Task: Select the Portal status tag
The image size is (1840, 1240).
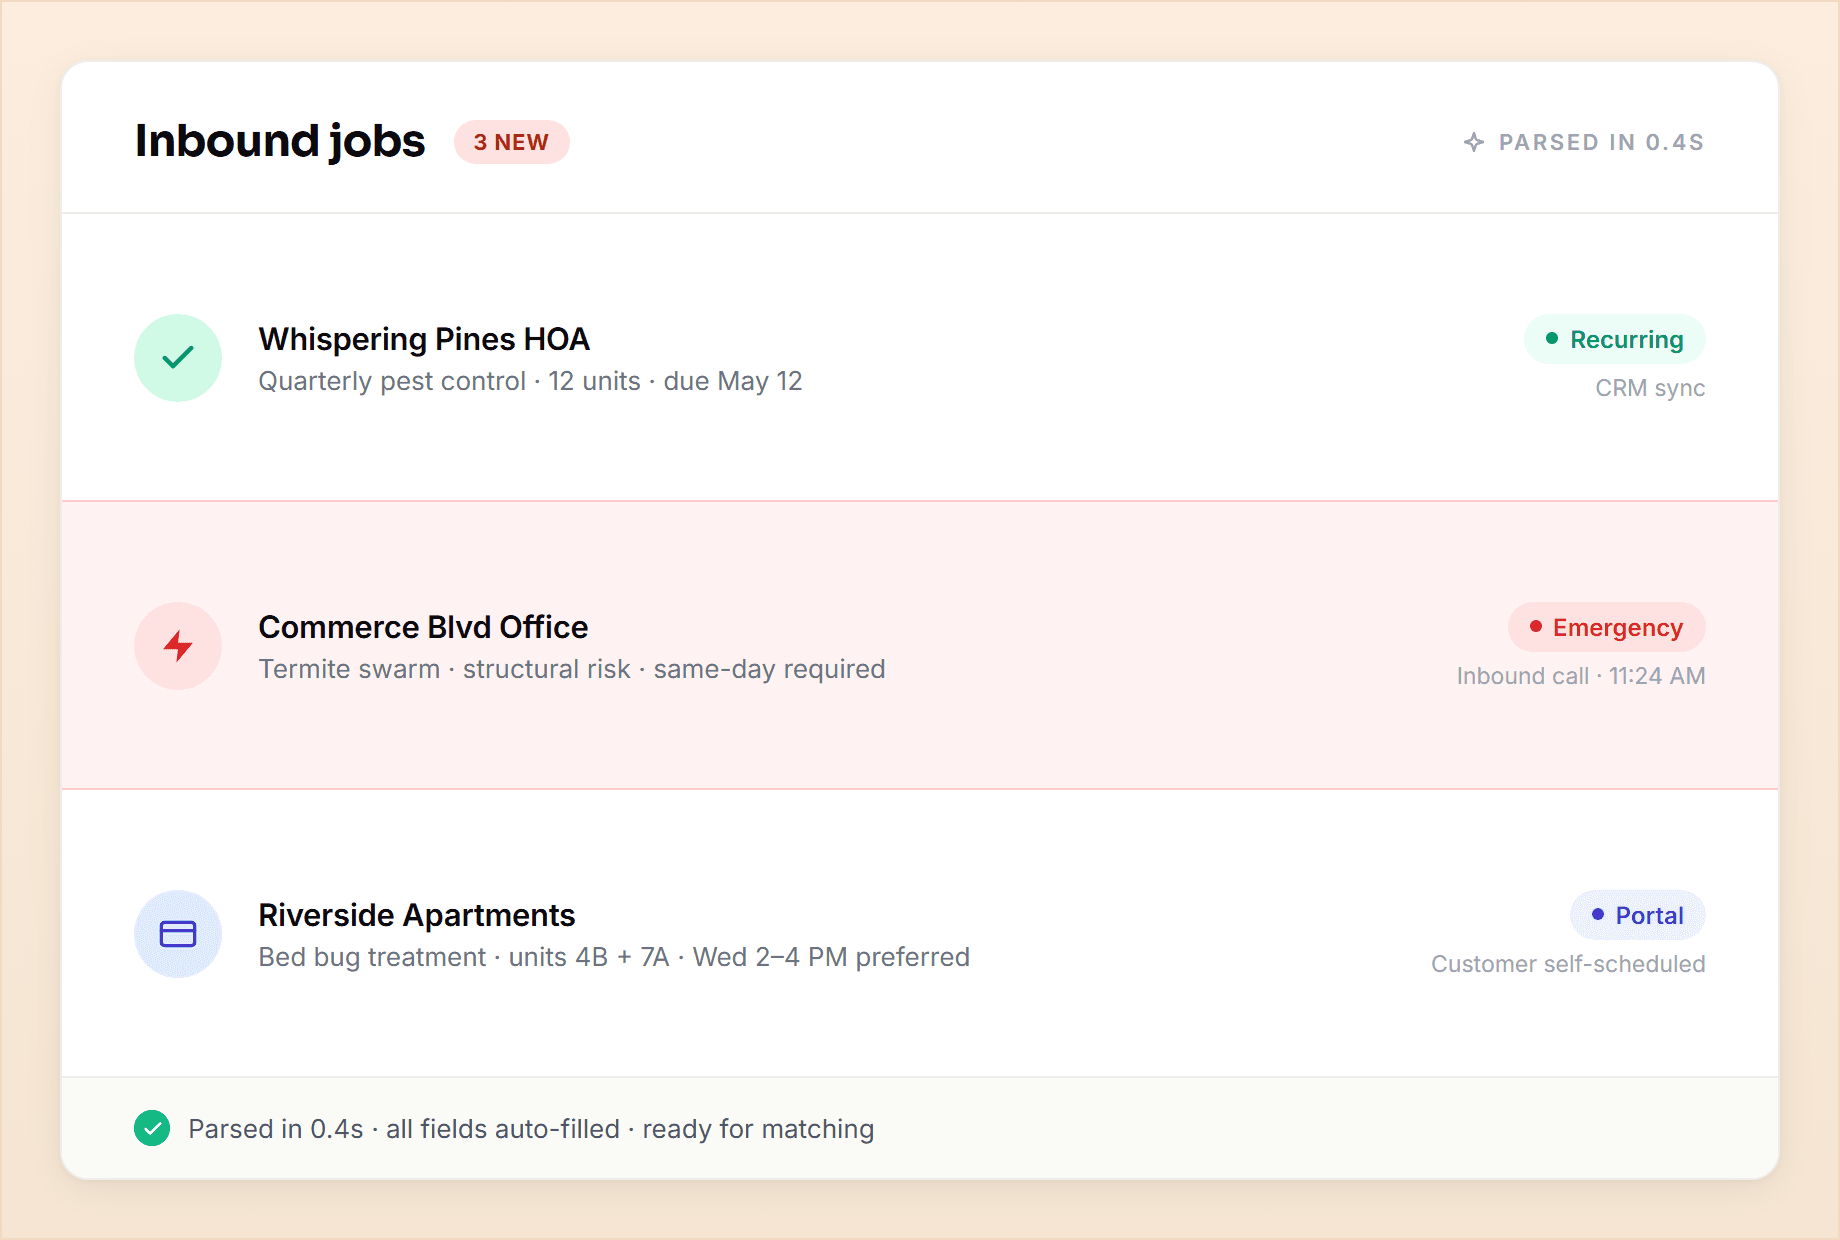Action: click(x=1637, y=915)
